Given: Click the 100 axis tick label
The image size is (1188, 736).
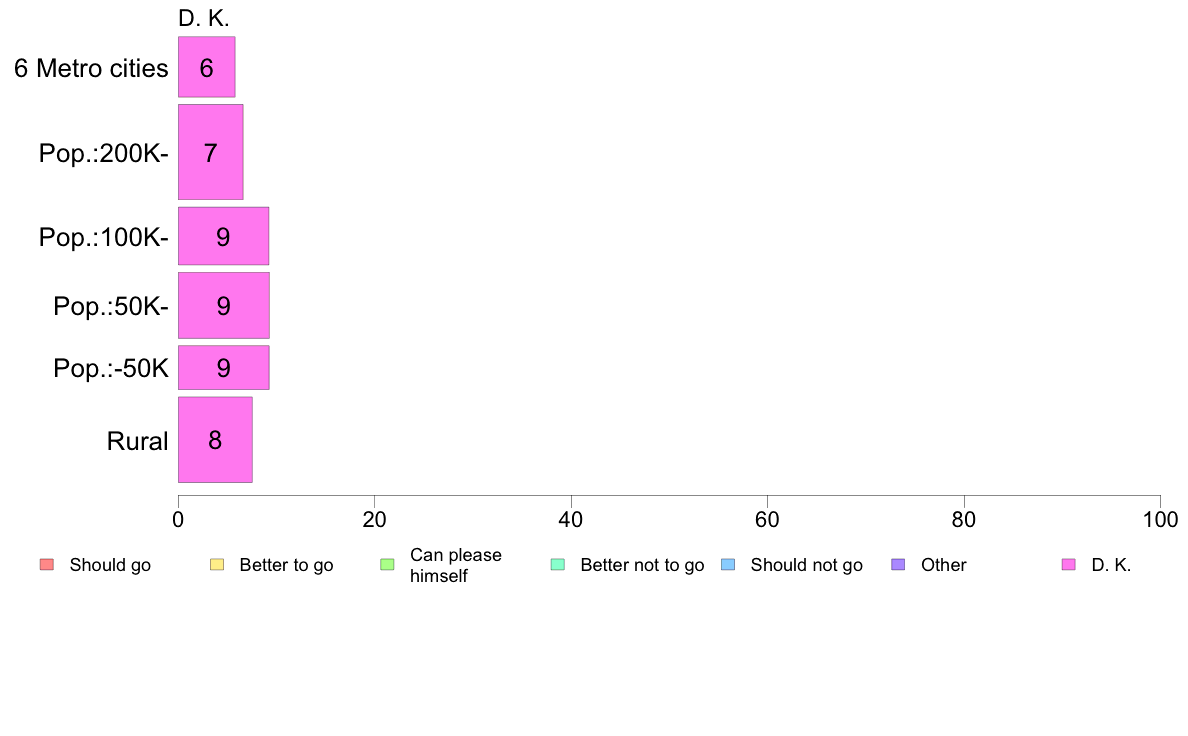Looking at the screenshot, I should (1160, 519).
